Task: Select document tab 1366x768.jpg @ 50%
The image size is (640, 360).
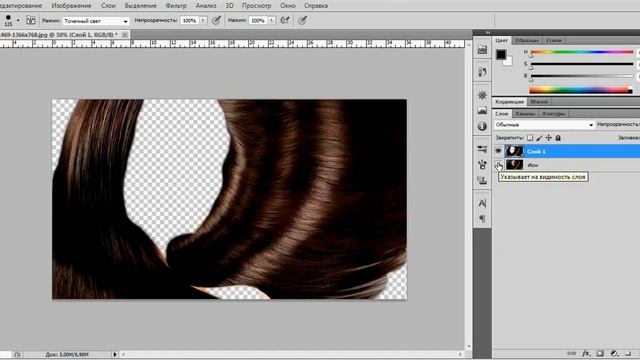Action: tap(59, 35)
